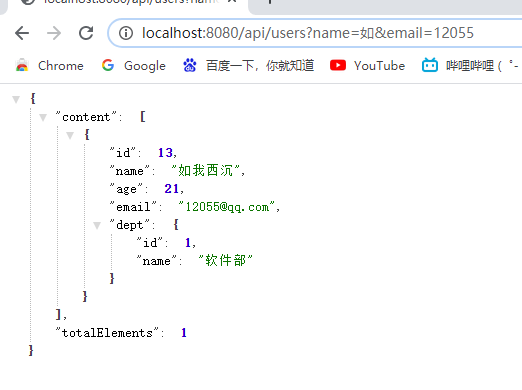The image size is (522, 390).
Task: Reload the current page
Action: pyautogui.click(x=86, y=33)
